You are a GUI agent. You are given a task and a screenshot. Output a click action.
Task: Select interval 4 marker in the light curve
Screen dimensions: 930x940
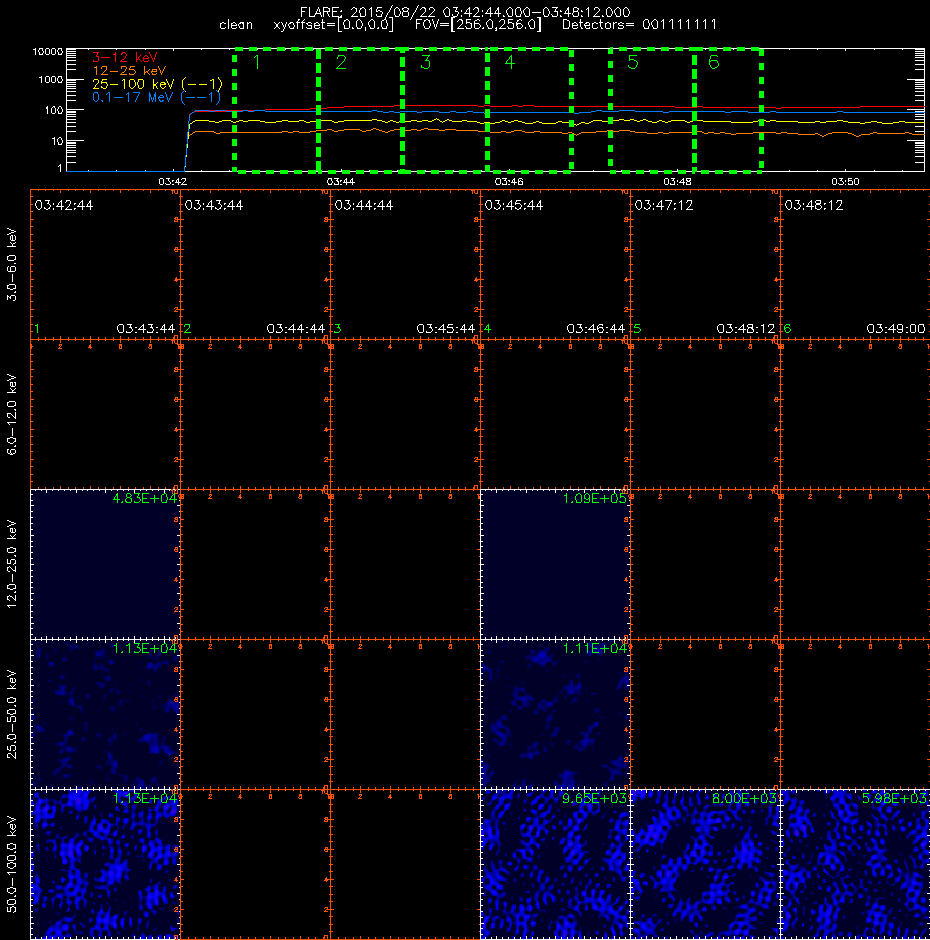[x=510, y=62]
